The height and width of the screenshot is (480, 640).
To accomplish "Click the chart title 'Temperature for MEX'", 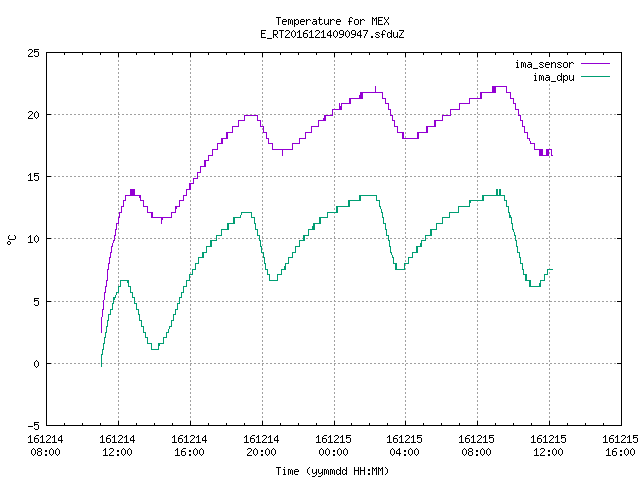I will pos(332,21).
